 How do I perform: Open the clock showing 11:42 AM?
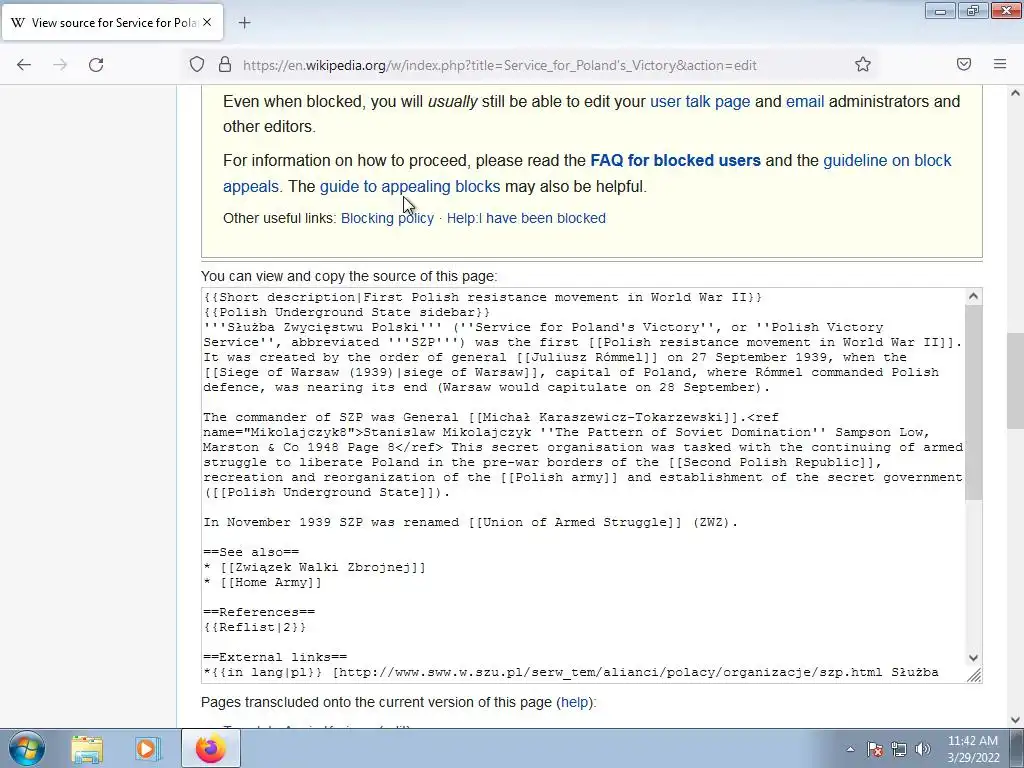pyautogui.click(x=972, y=749)
